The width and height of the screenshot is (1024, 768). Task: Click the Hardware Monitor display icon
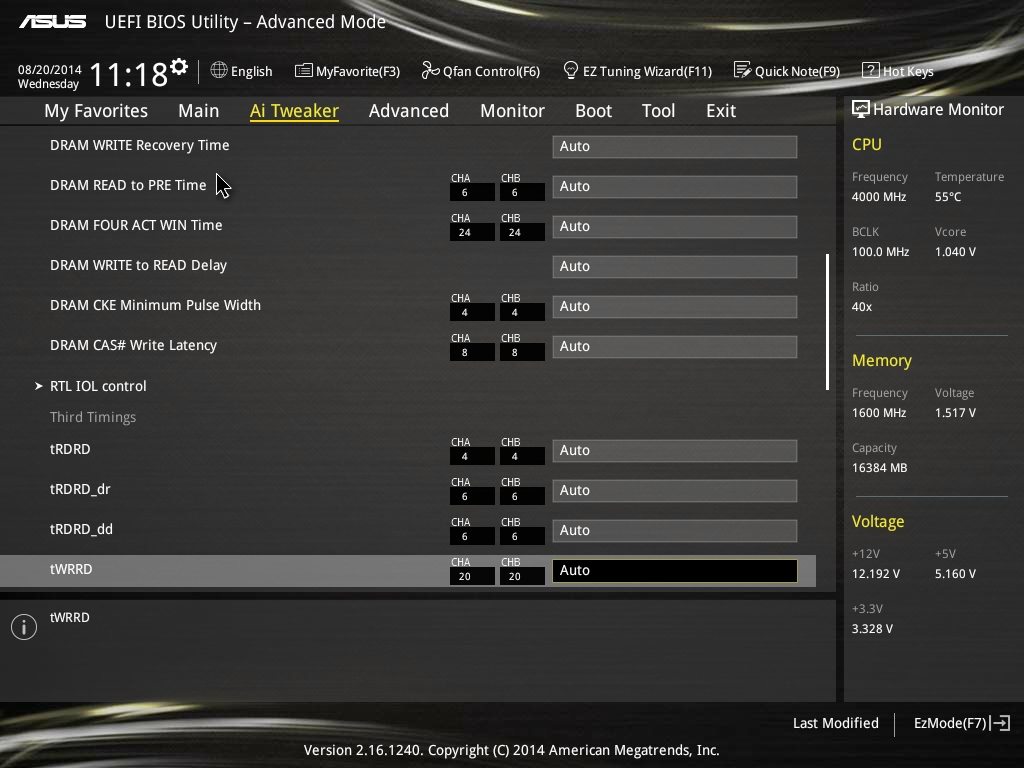click(861, 109)
